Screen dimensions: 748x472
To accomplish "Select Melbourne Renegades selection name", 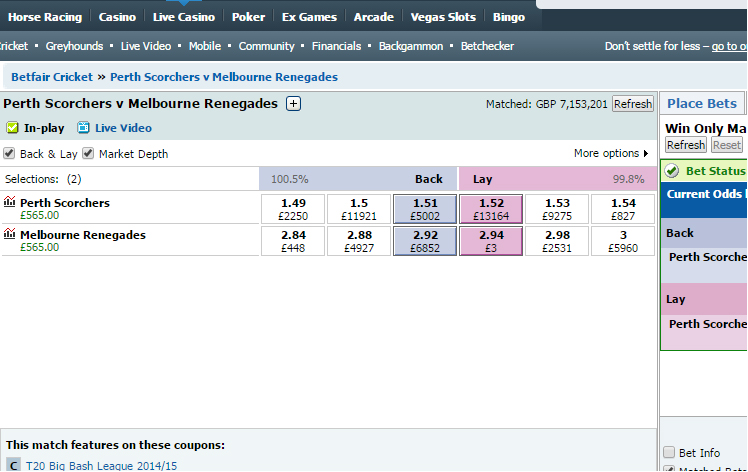I will (x=83, y=235).
